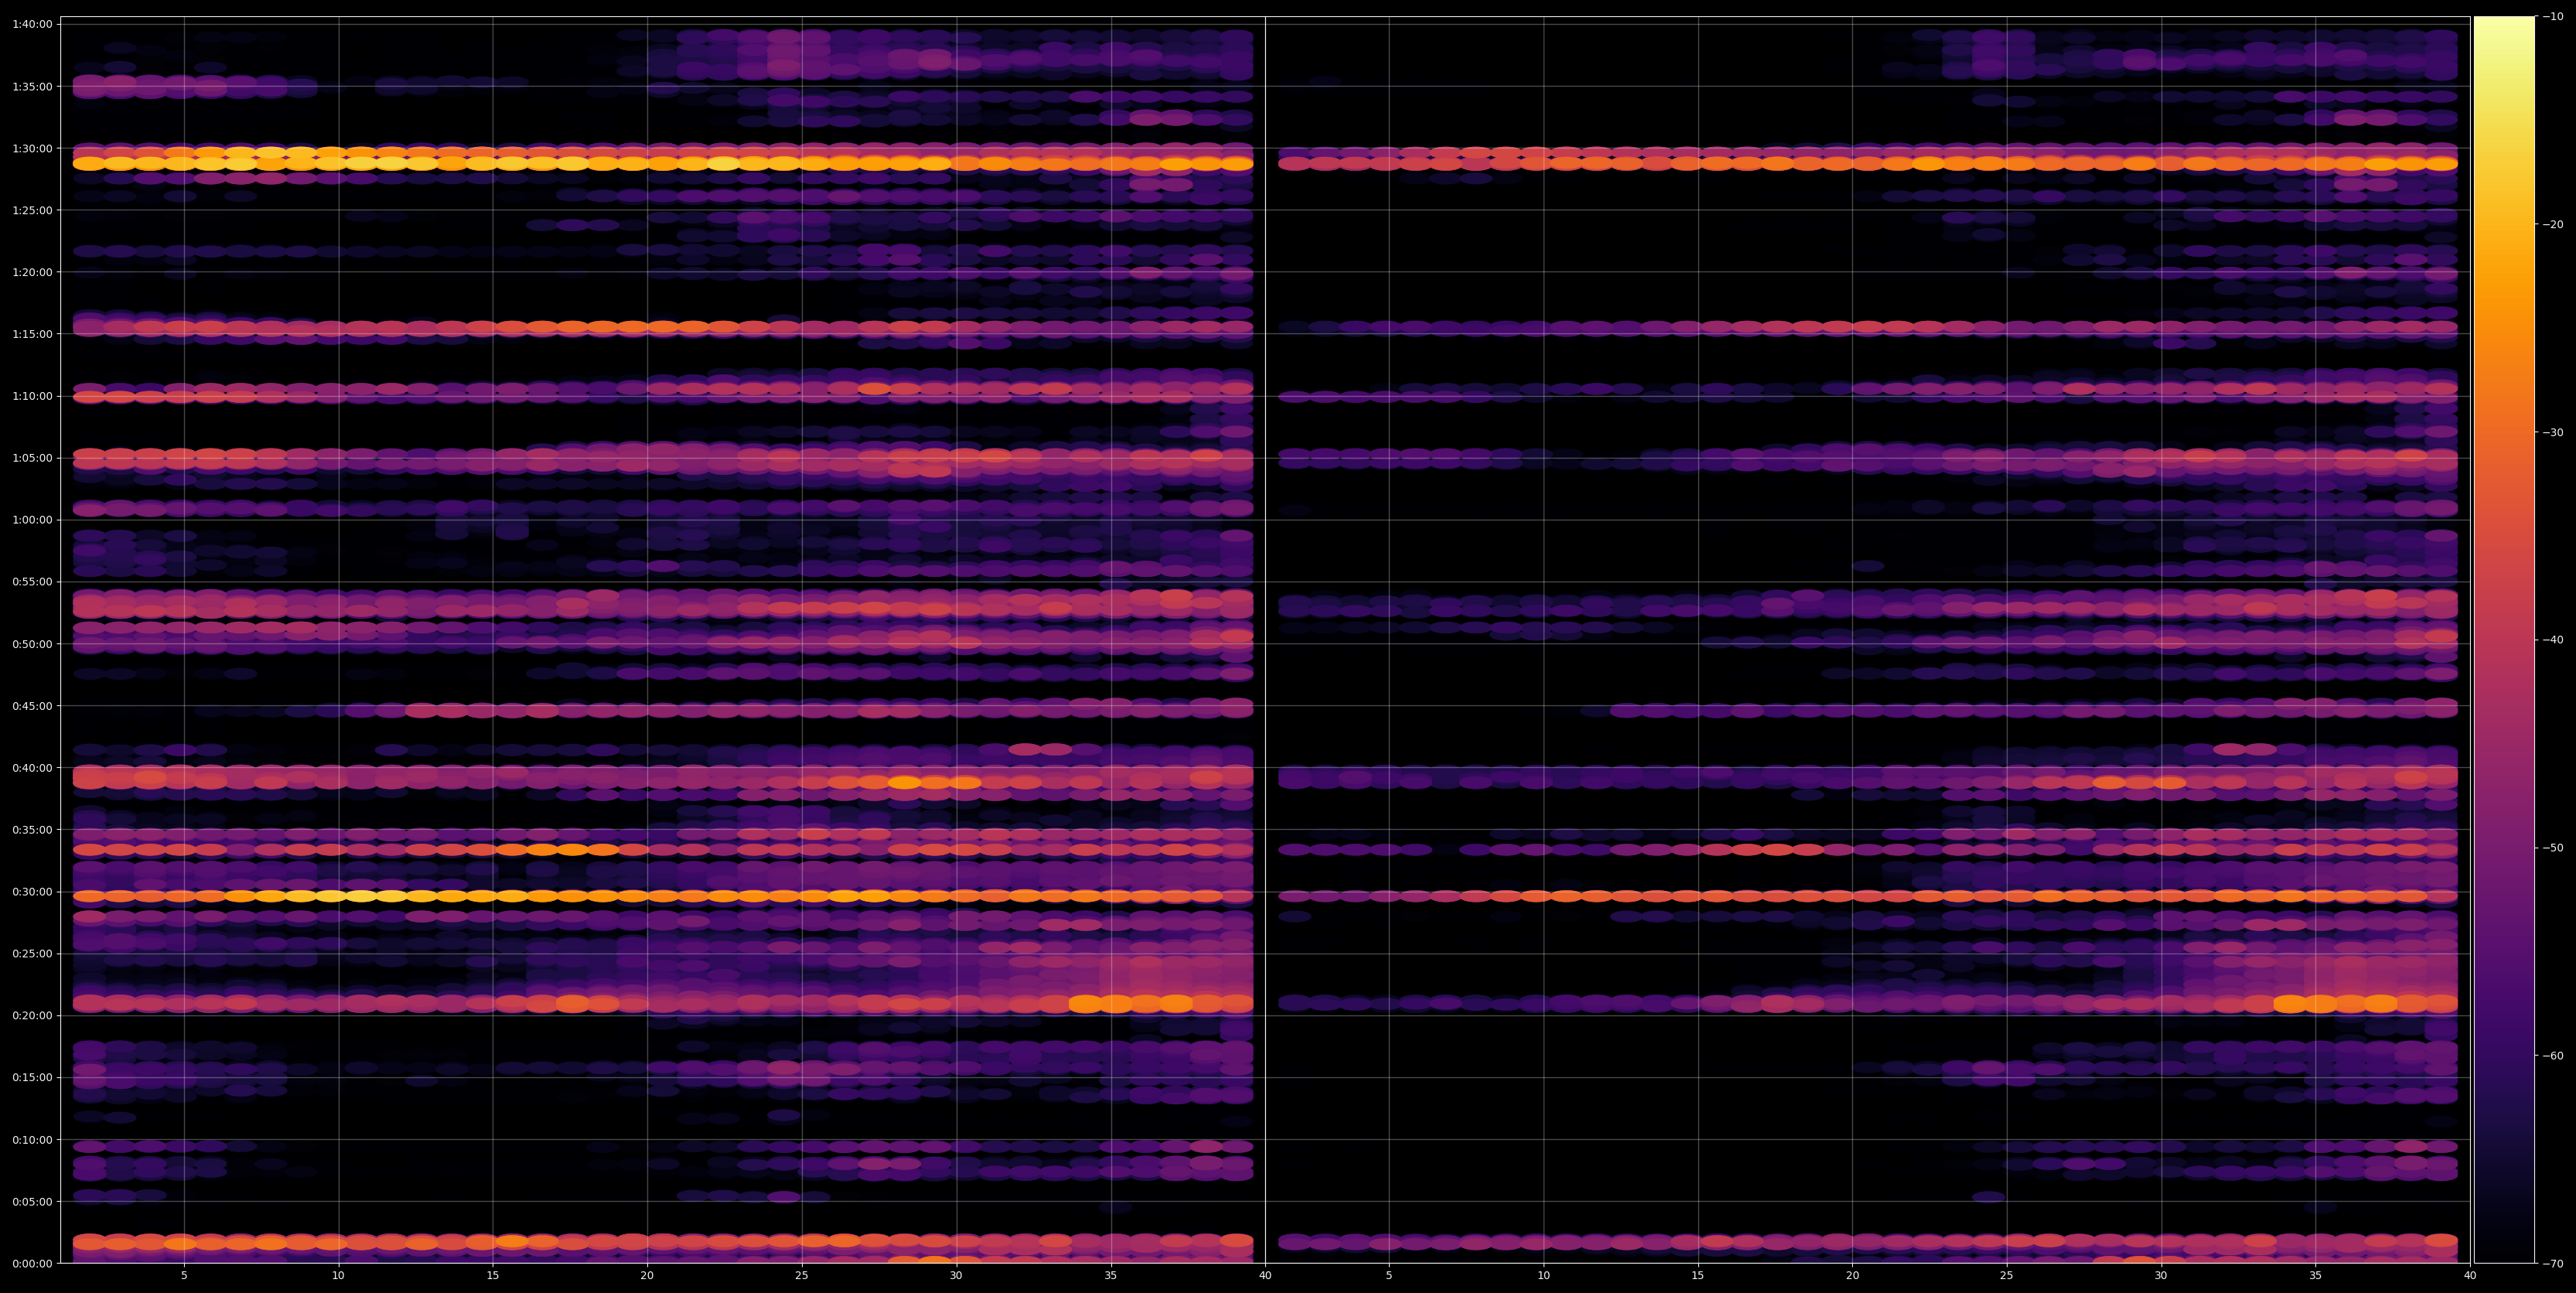Screen dimensions: 2576x1293
Task: Click x-axis label 30 of right heatmap
Action: [2162, 1276]
